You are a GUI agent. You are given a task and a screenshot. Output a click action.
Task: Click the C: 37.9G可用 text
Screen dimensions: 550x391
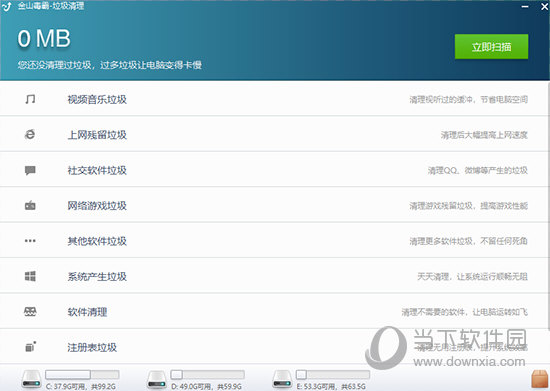pyautogui.click(x=66, y=386)
